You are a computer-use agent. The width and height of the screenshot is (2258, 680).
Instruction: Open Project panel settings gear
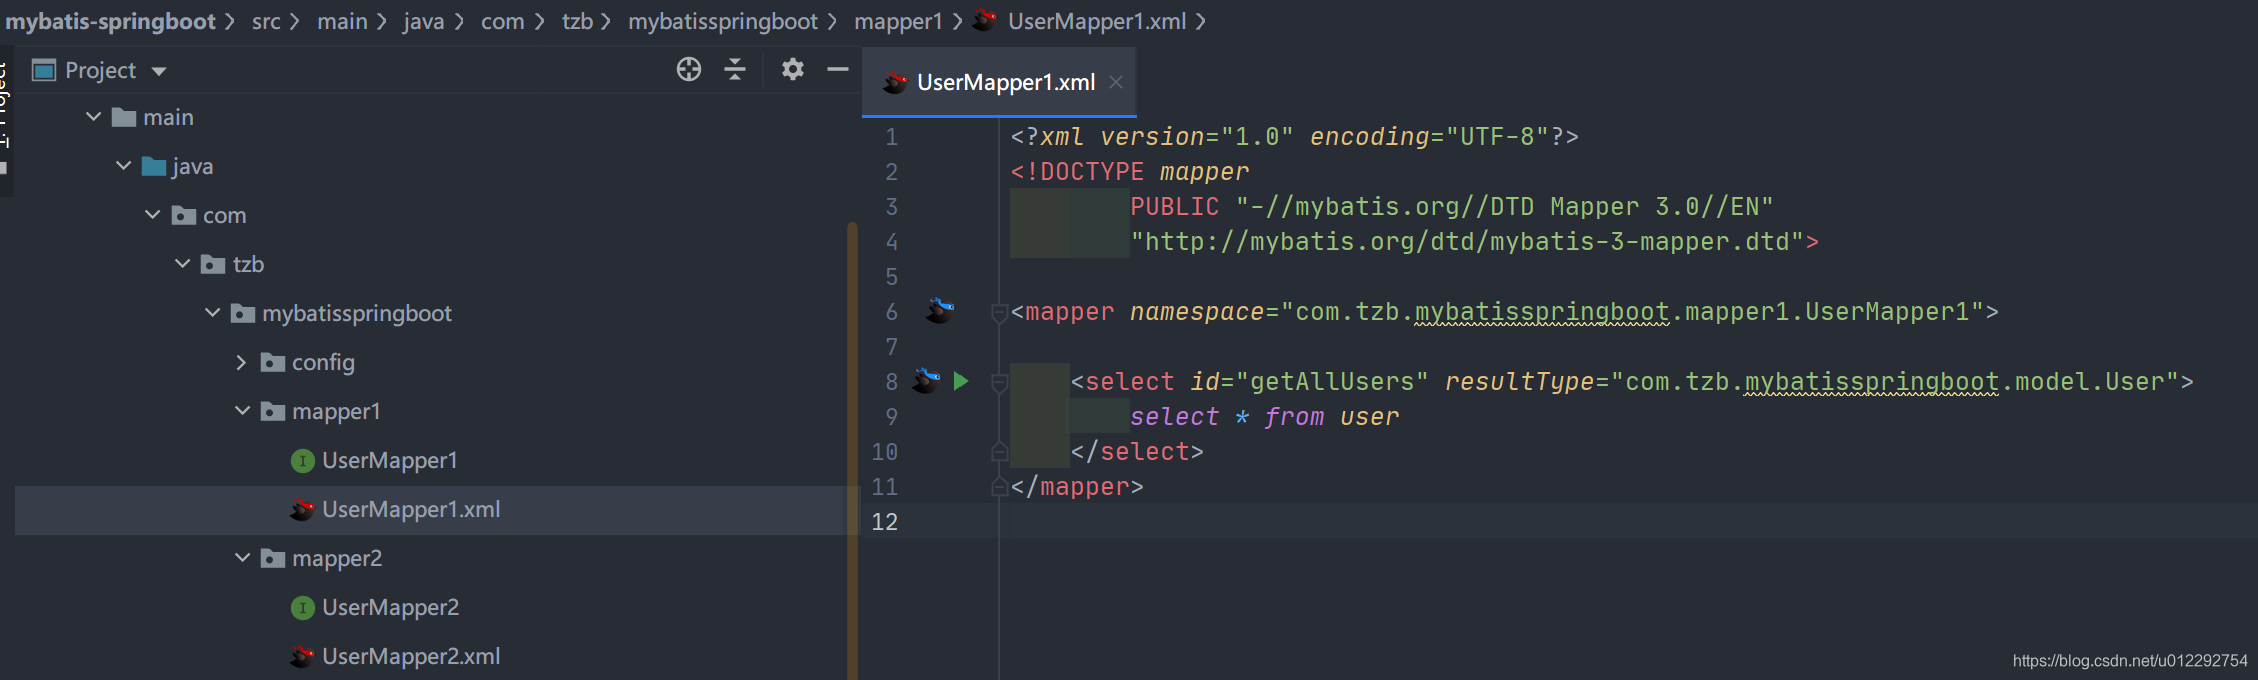point(793,69)
